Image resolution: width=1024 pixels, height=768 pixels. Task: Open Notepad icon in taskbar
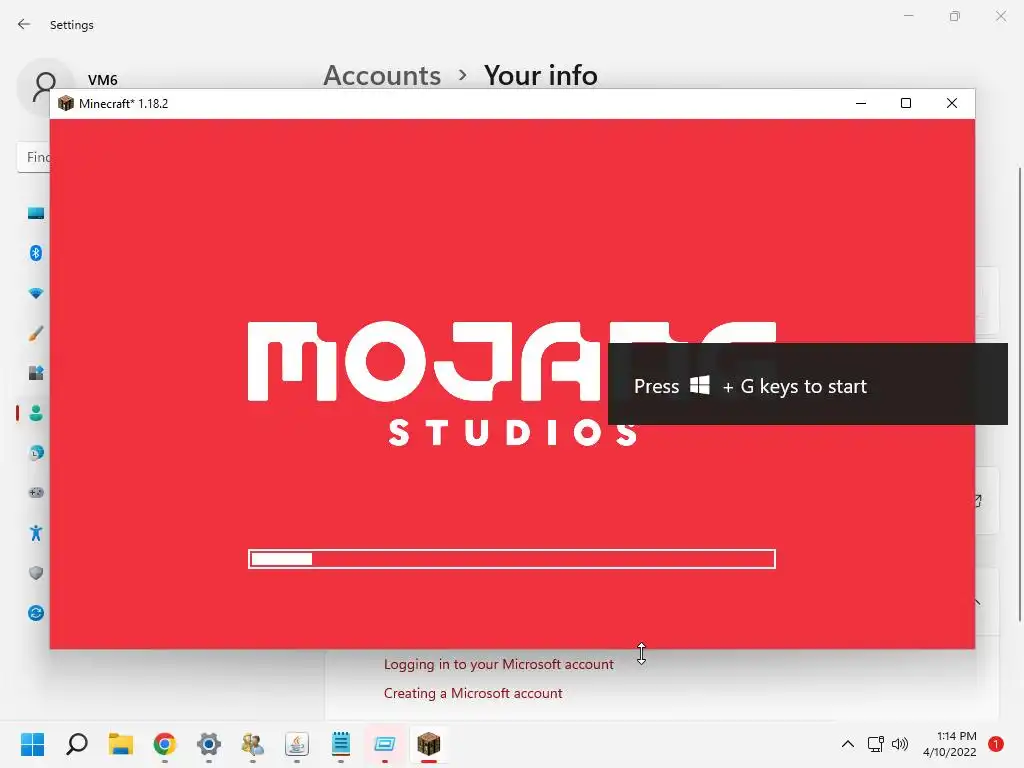[x=341, y=744]
